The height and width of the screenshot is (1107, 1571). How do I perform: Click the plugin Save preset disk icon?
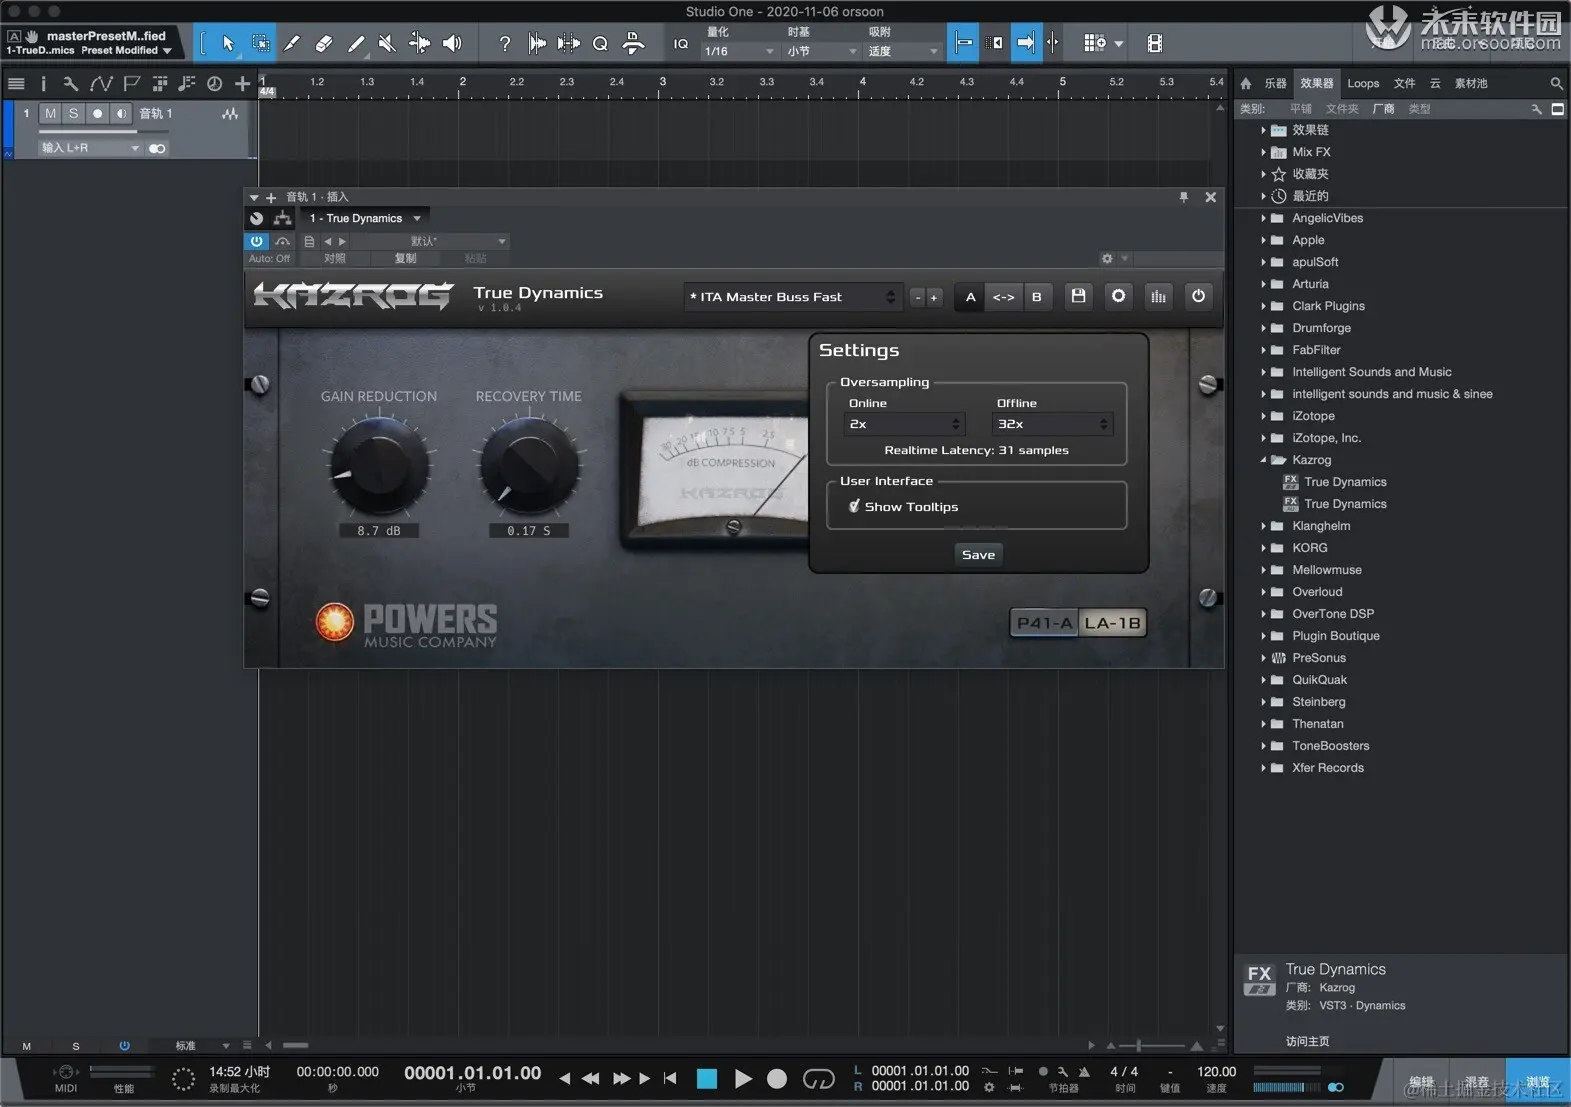coord(1078,296)
